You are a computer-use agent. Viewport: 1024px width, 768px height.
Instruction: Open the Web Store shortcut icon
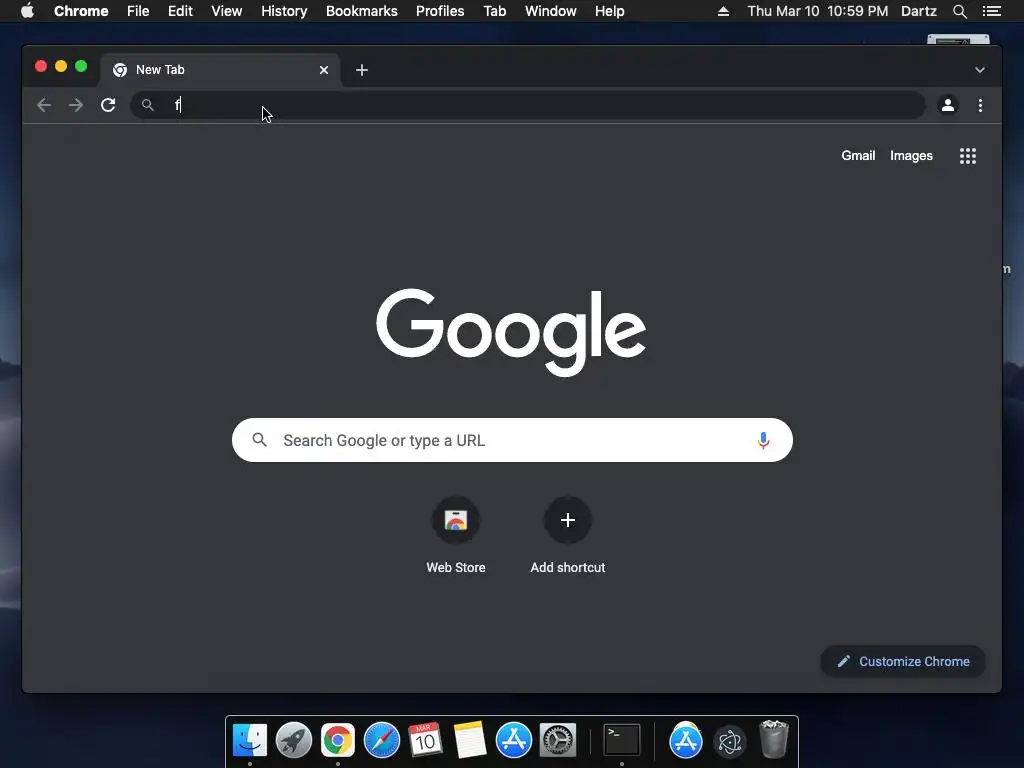[x=456, y=520]
